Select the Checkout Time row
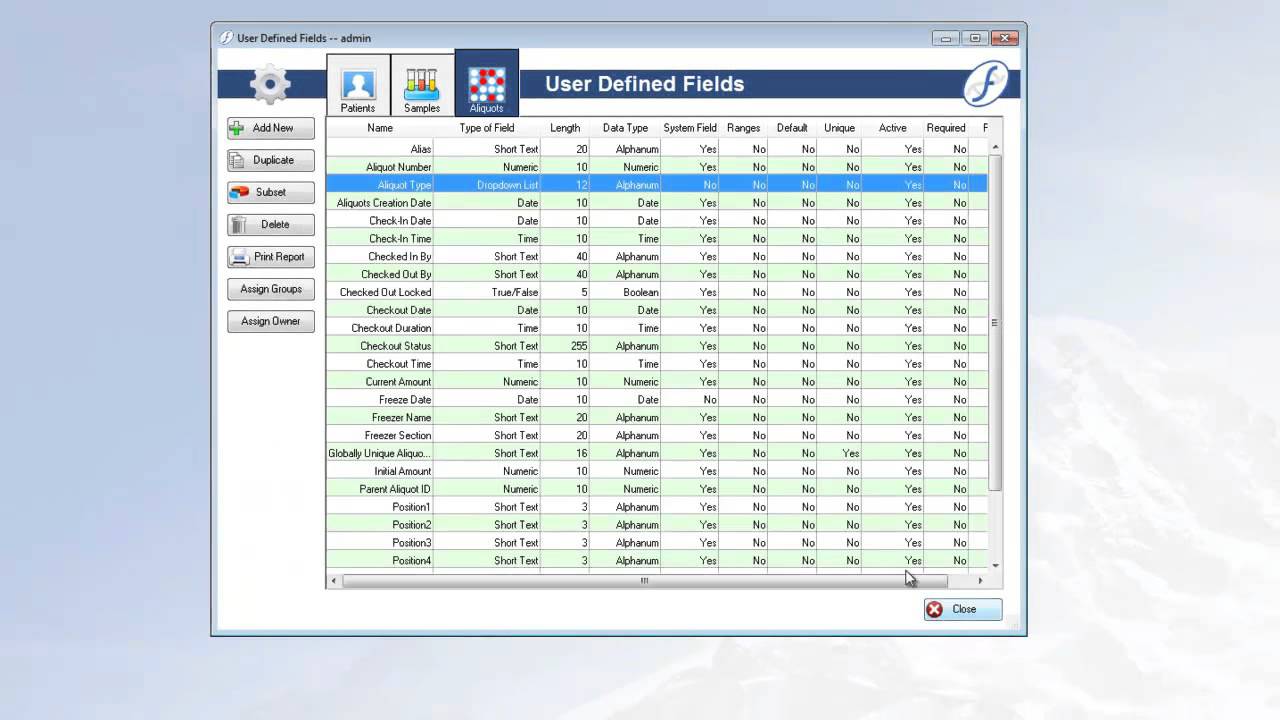The width and height of the screenshot is (1280, 720). (x=657, y=364)
